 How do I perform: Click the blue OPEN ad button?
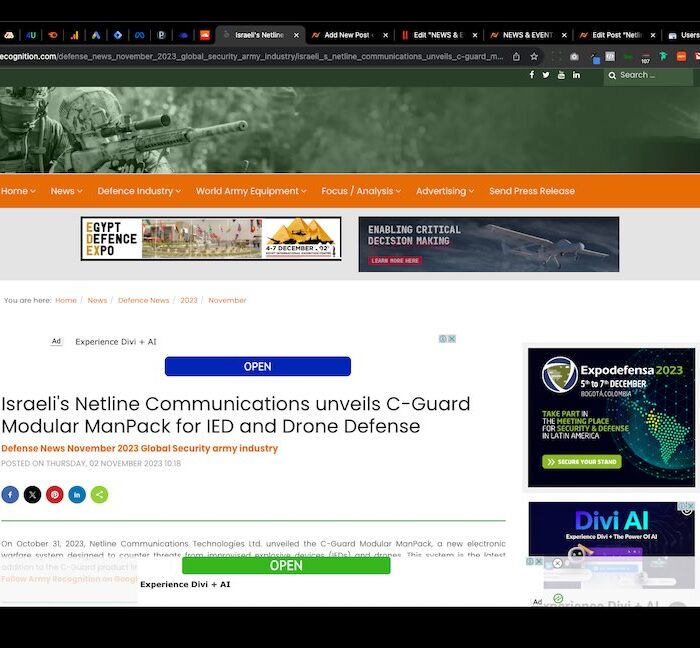click(258, 366)
